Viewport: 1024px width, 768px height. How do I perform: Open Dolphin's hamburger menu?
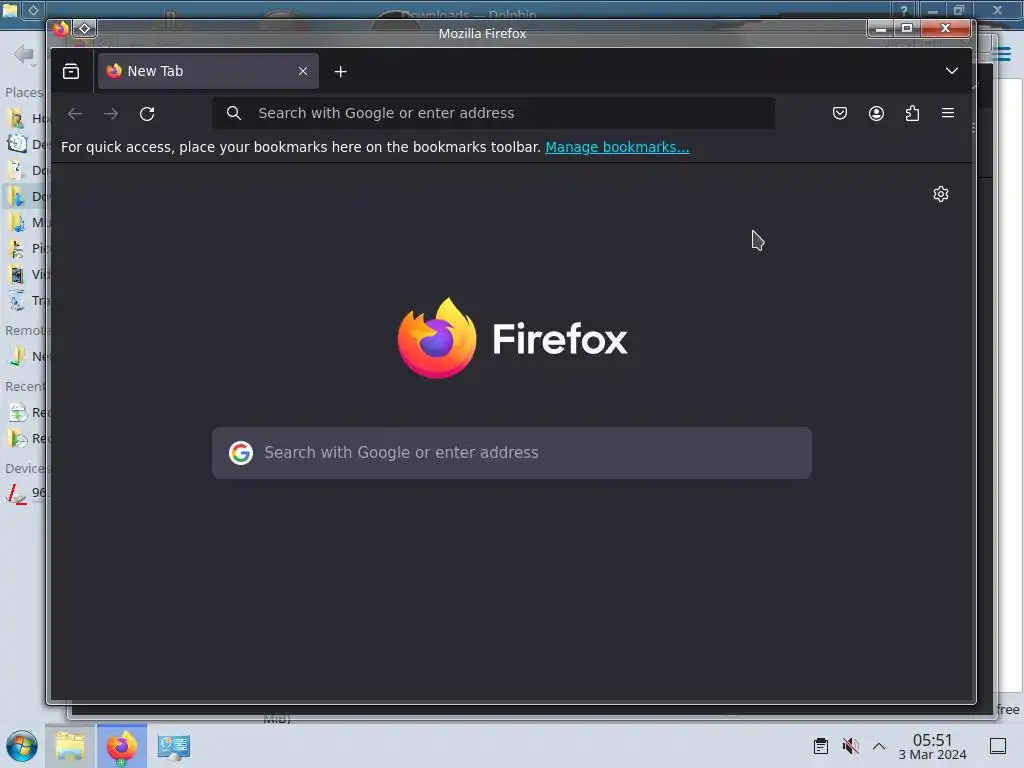click(1001, 54)
